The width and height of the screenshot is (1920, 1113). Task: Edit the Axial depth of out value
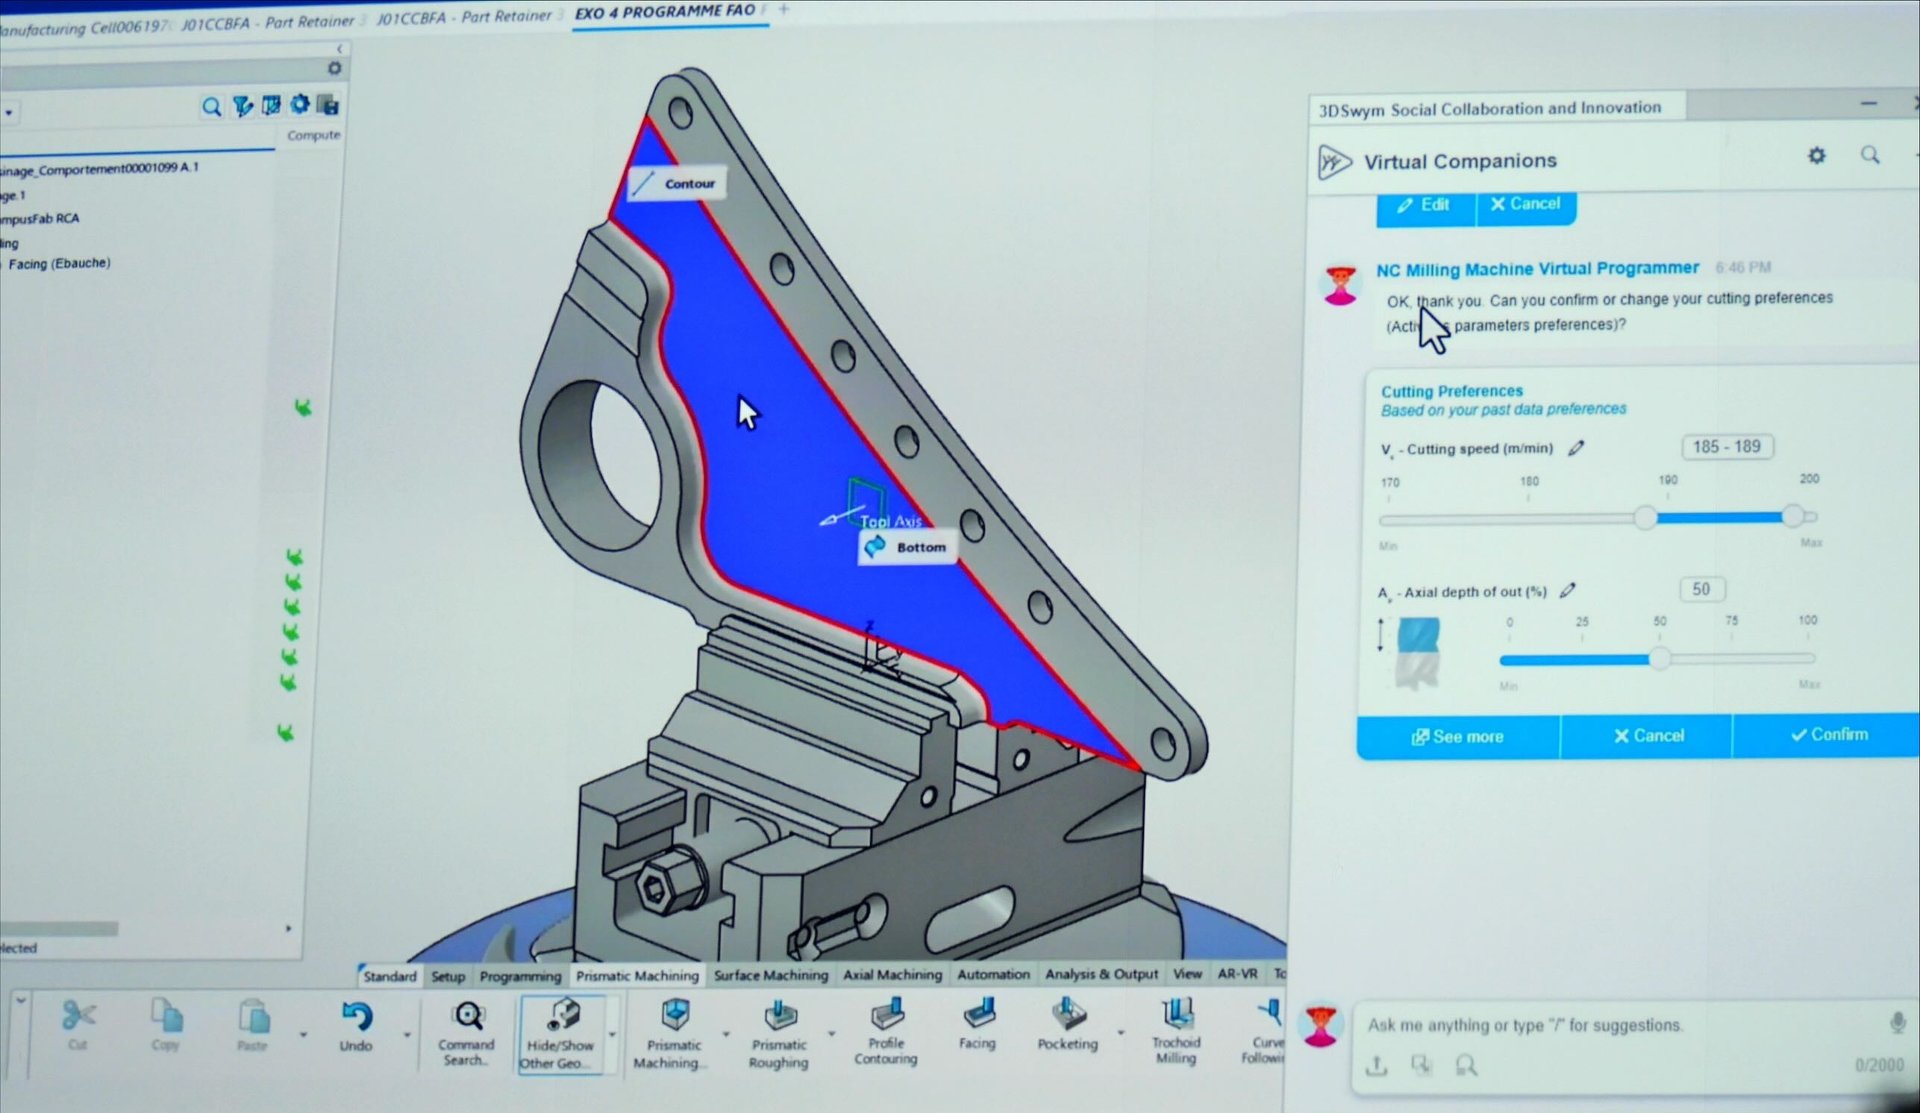[x=1567, y=591]
